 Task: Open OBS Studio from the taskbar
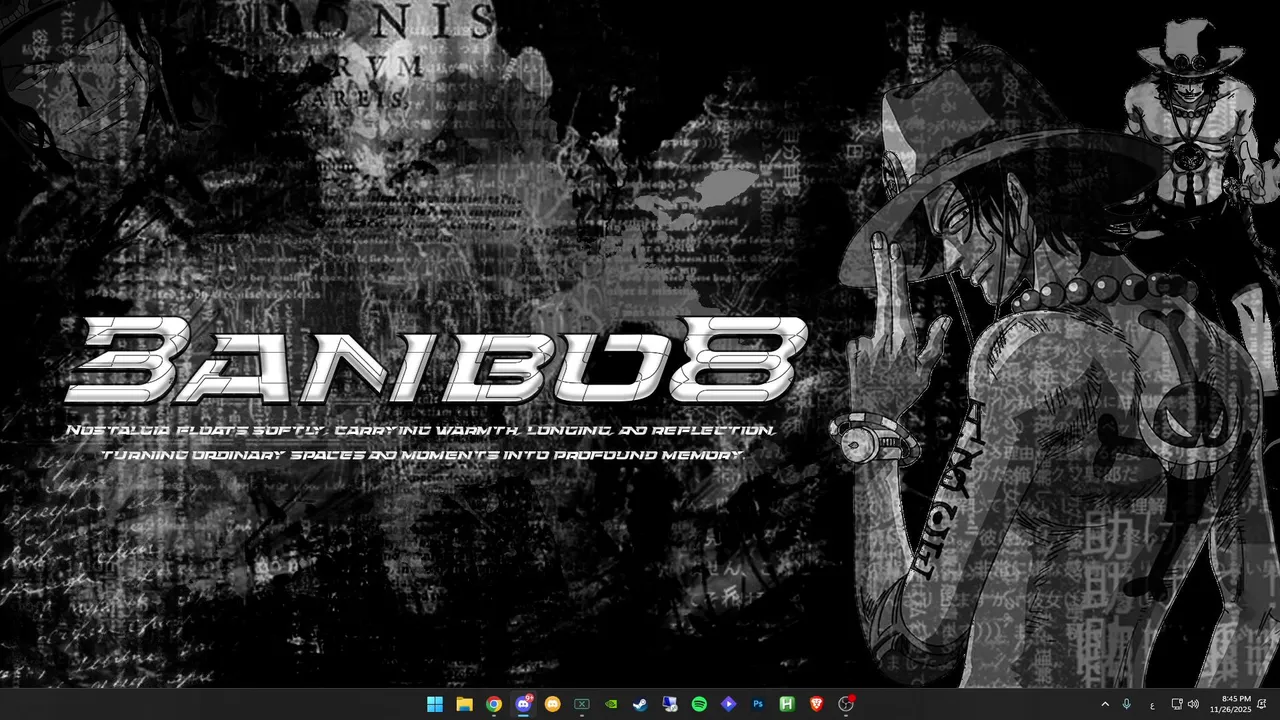pos(846,704)
